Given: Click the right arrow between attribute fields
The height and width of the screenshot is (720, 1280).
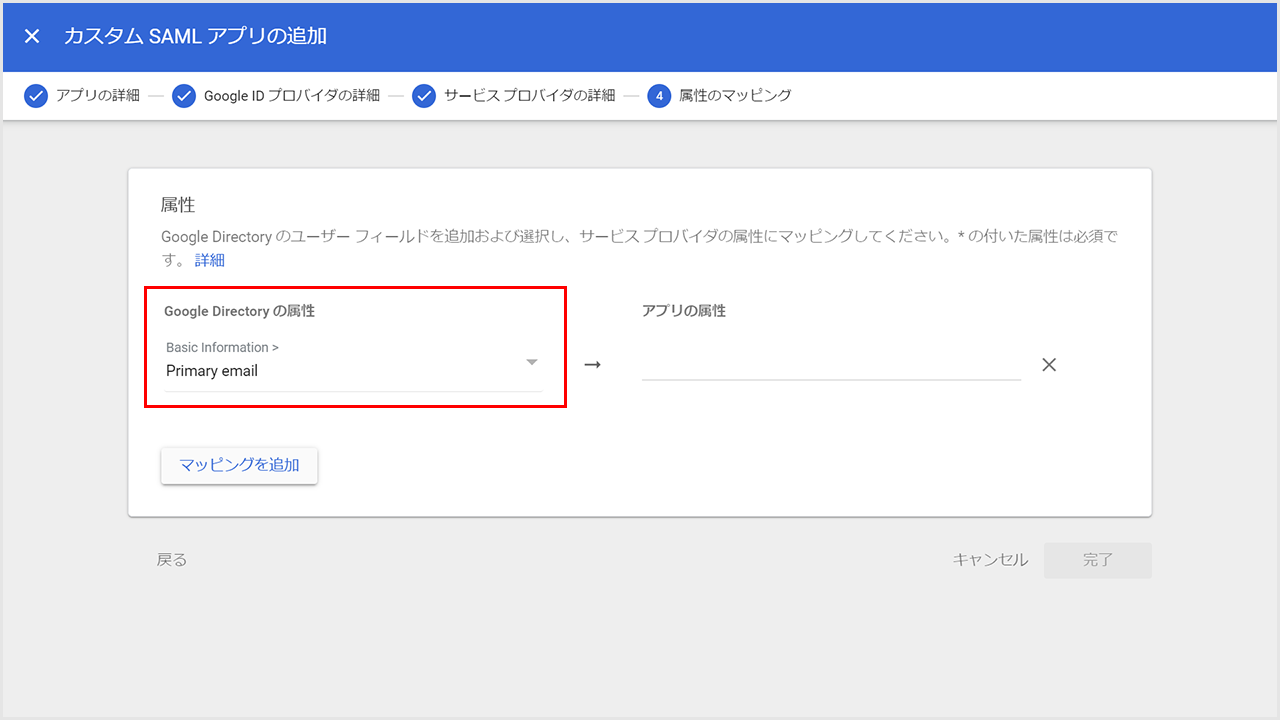Looking at the screenshot, I should [x=592, y=365].
